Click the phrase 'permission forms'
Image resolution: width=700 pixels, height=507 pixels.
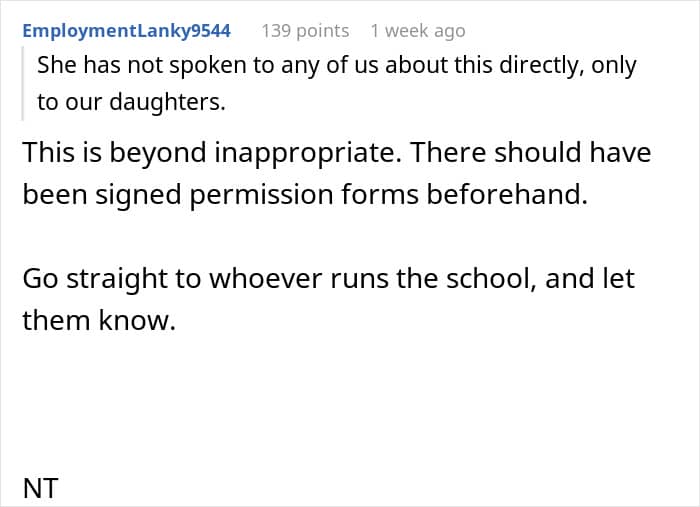click(x=304, y=195)
